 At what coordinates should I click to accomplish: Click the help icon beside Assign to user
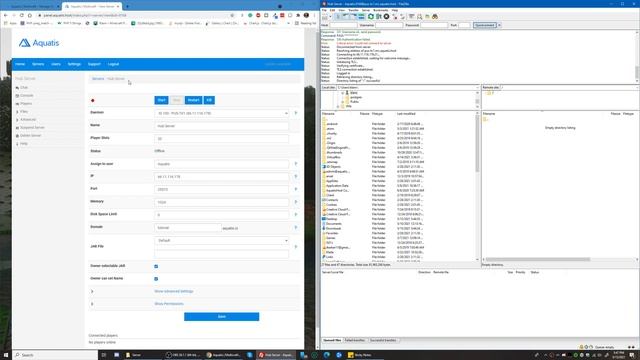tap(296, 164)
